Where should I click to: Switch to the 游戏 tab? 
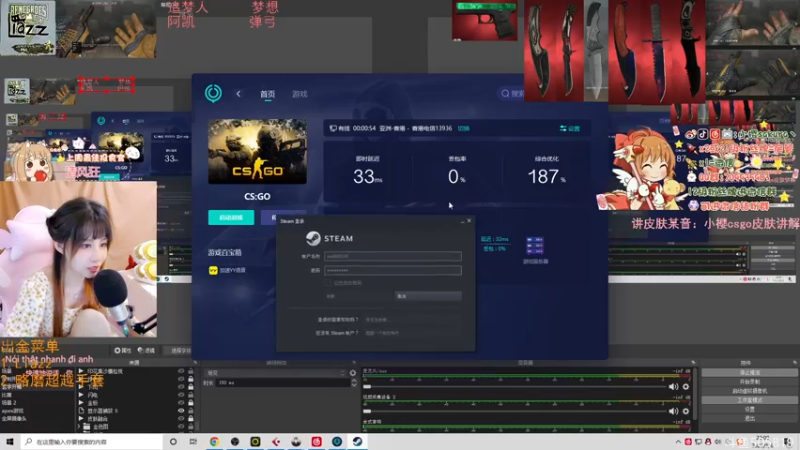(x=299, y=94)
